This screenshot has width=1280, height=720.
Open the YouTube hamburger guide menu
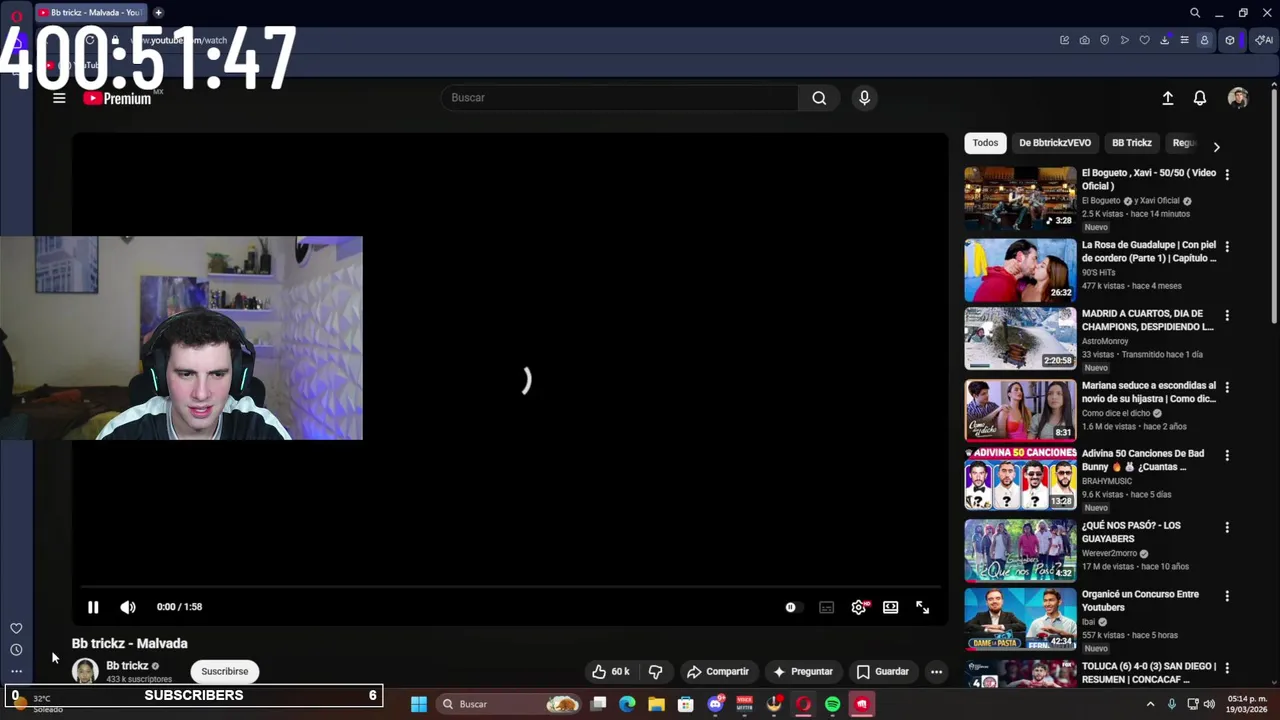[59, 98]
